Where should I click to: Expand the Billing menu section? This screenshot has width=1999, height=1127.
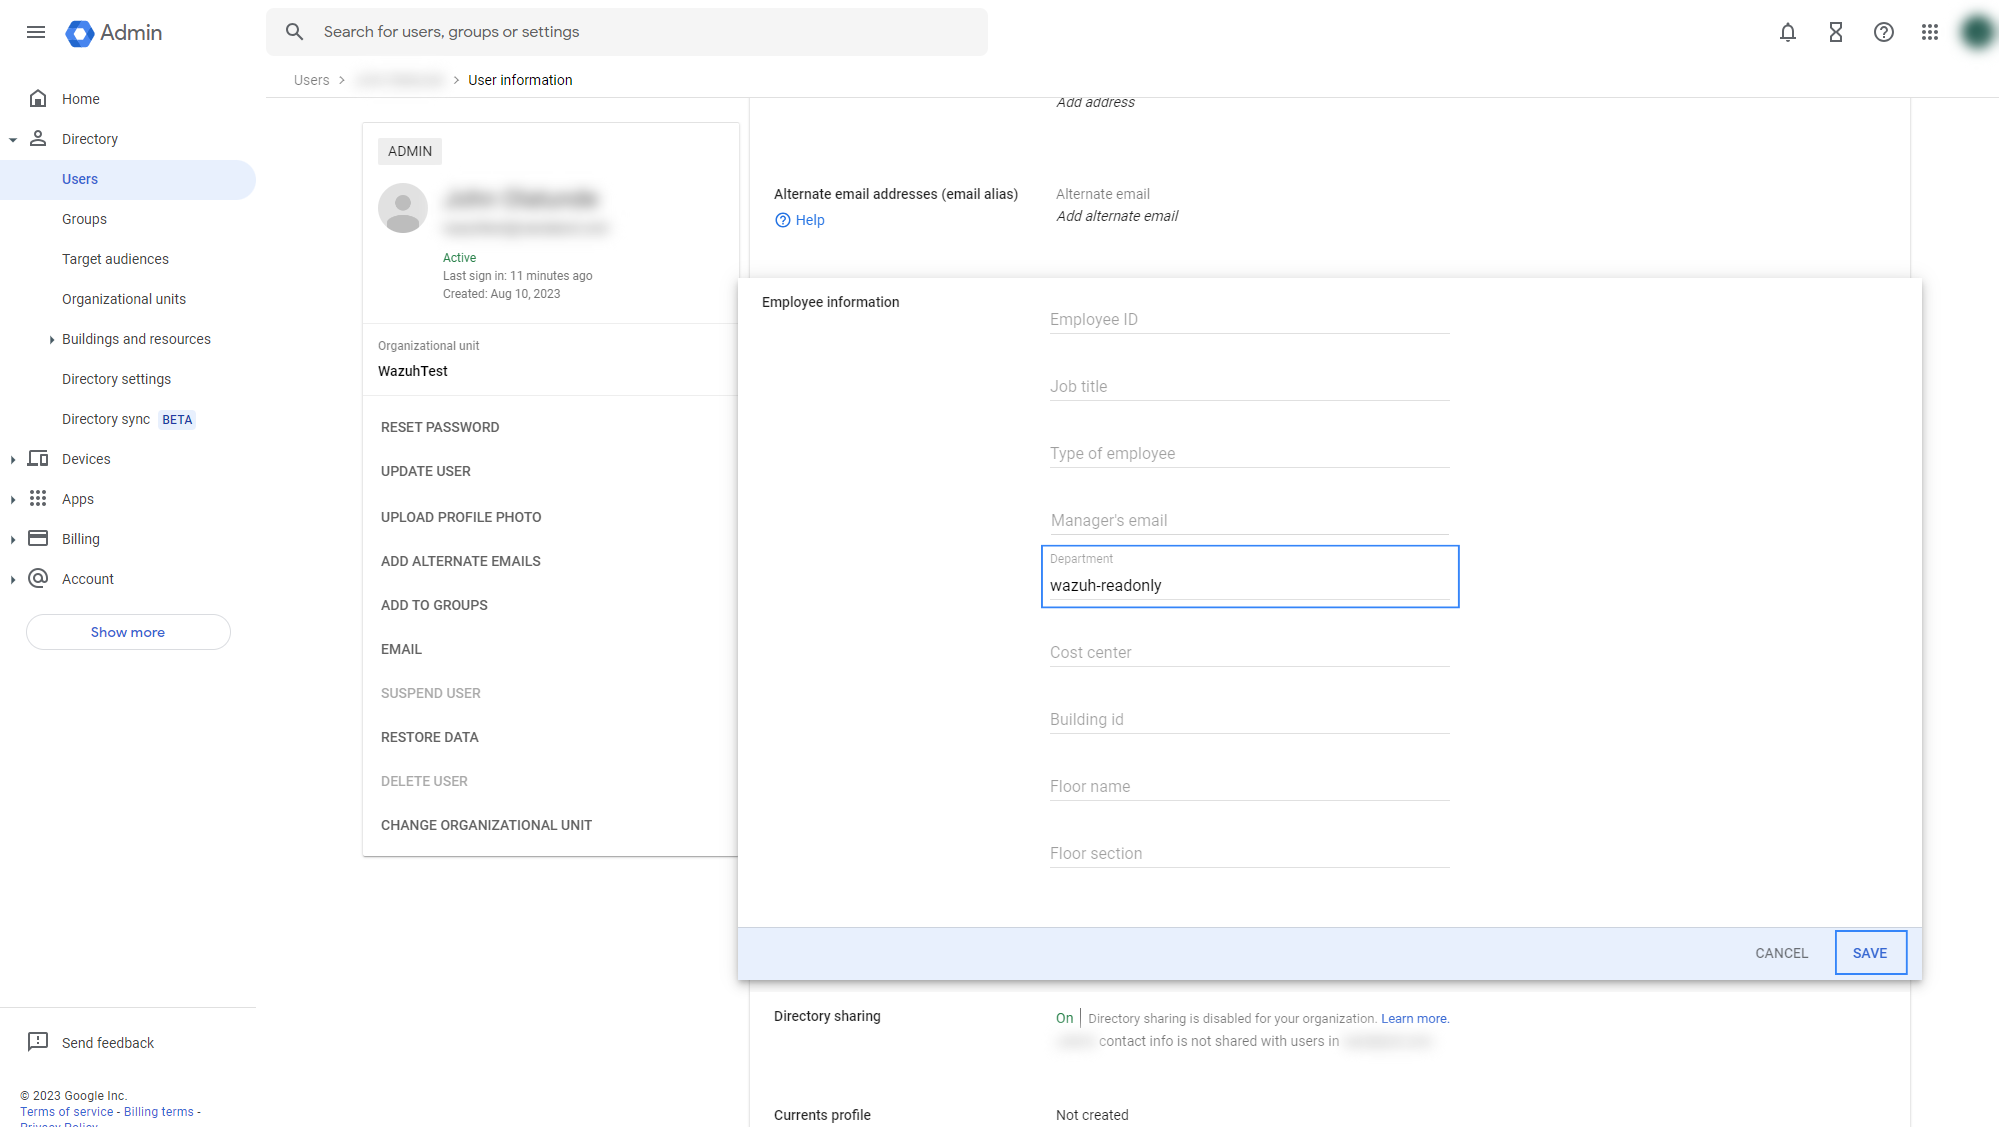pyautogui.click(x=13, y=540)
